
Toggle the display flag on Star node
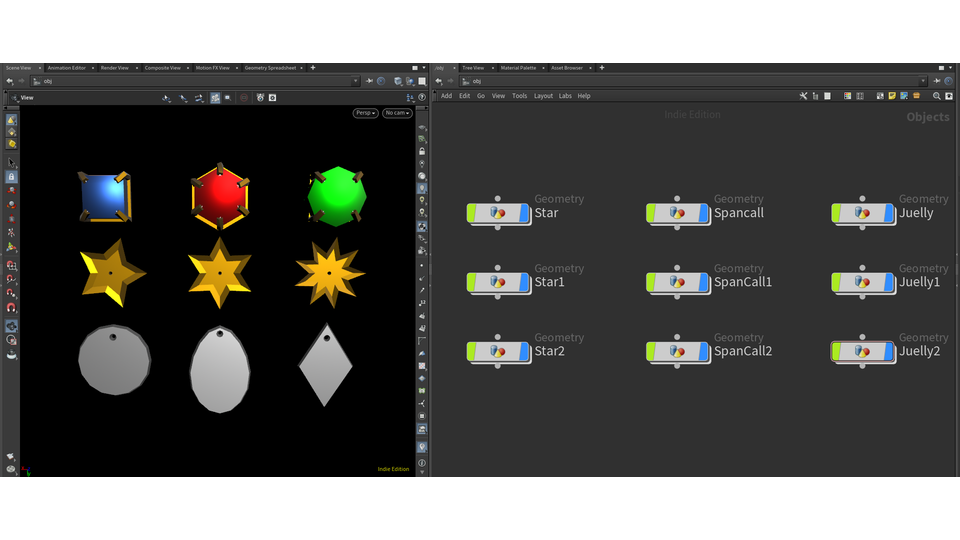(524, 213)
